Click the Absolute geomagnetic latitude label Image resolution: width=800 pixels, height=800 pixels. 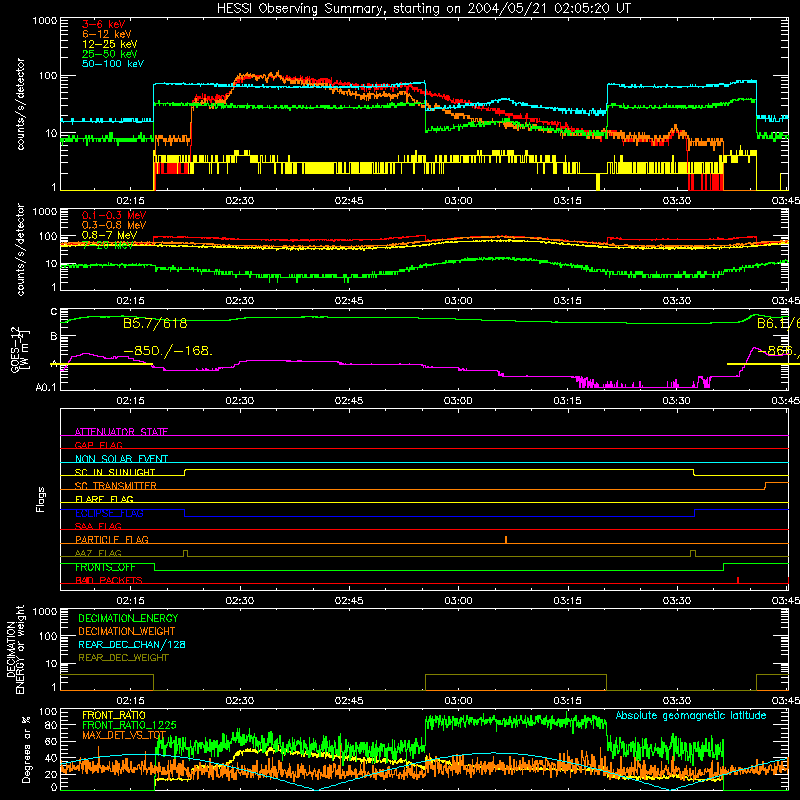click(x=691, y=716)
